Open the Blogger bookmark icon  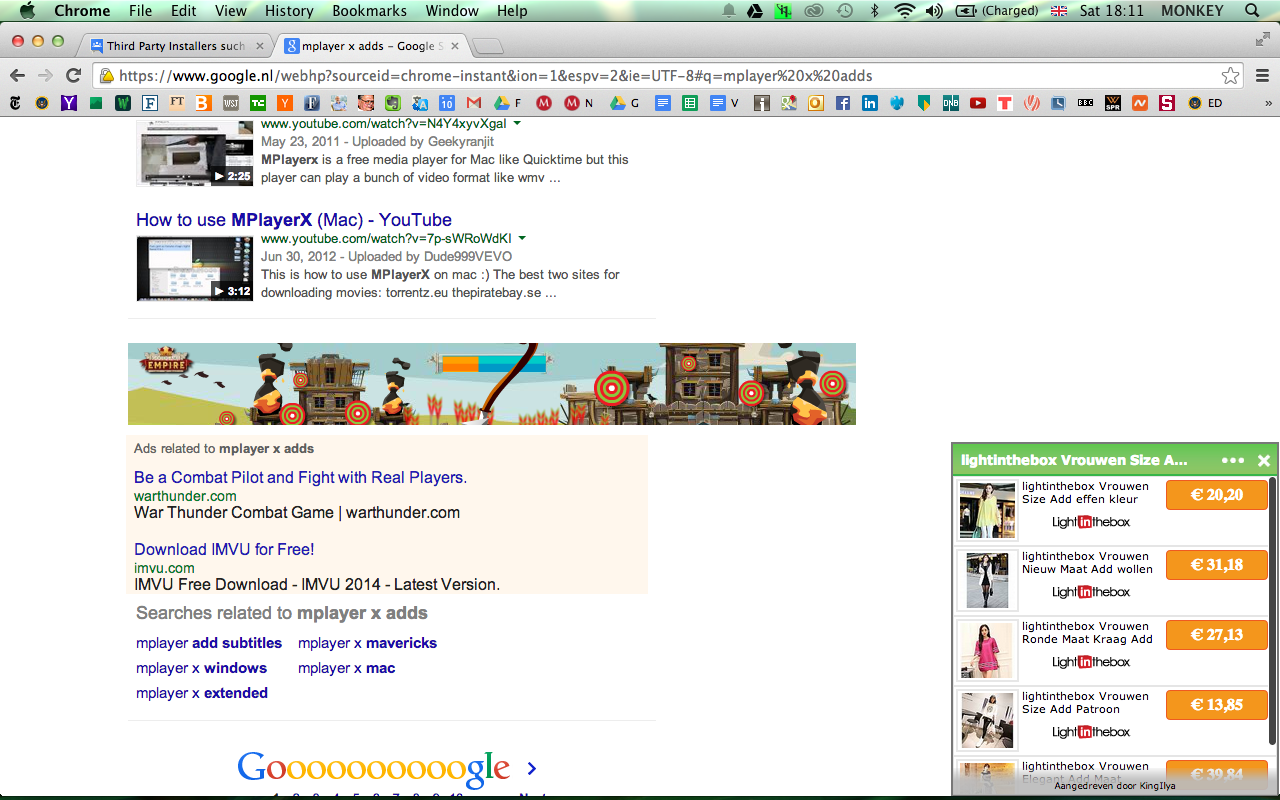[x=203, y=103]
